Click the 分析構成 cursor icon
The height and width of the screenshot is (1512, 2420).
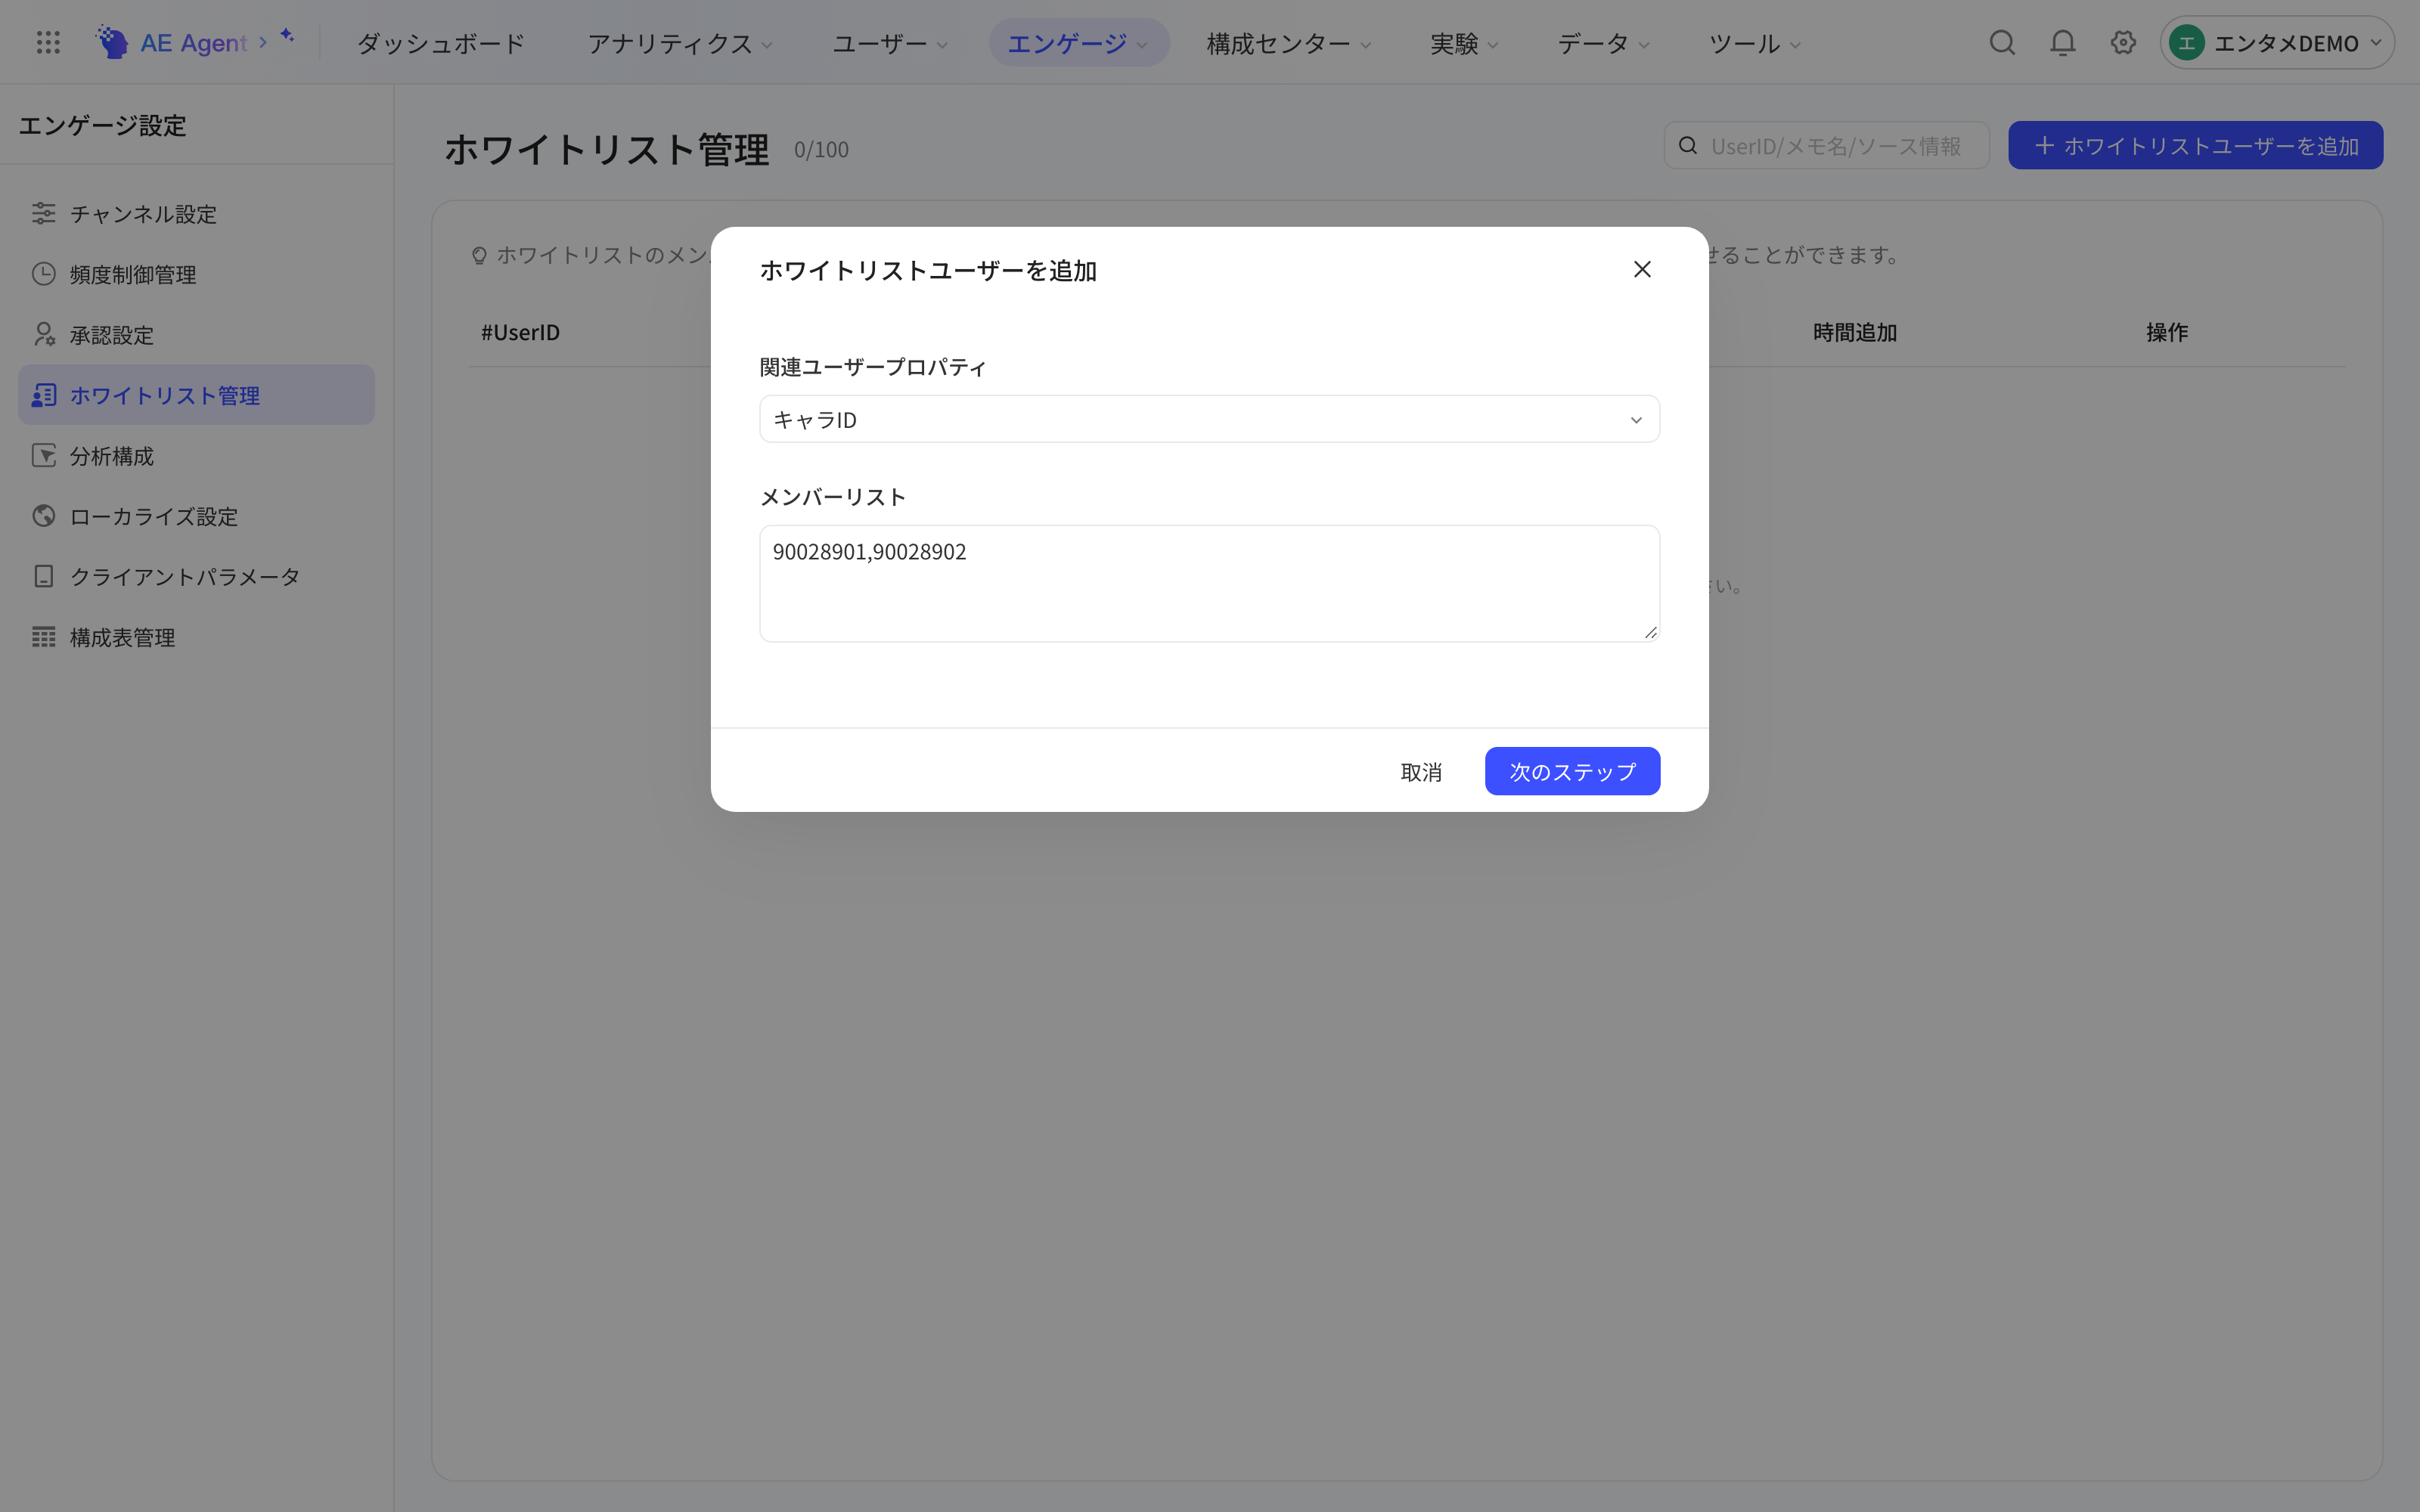43,455
